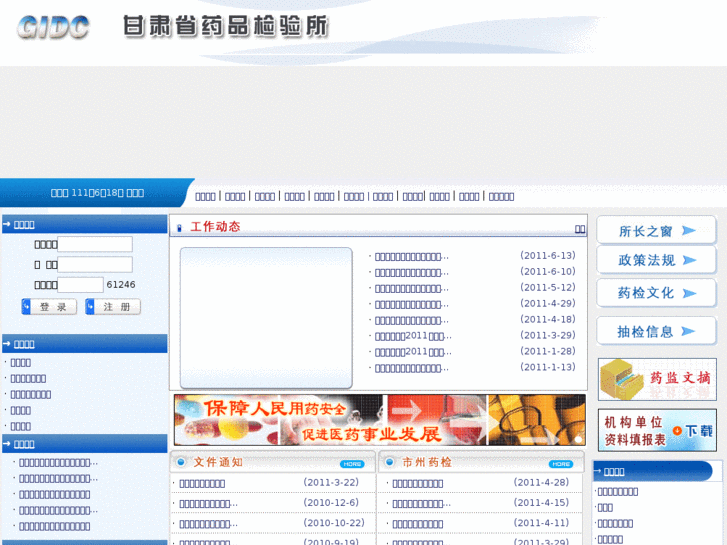Open news item dated 2011-4-29
The image size is (727, 545).
411,304
